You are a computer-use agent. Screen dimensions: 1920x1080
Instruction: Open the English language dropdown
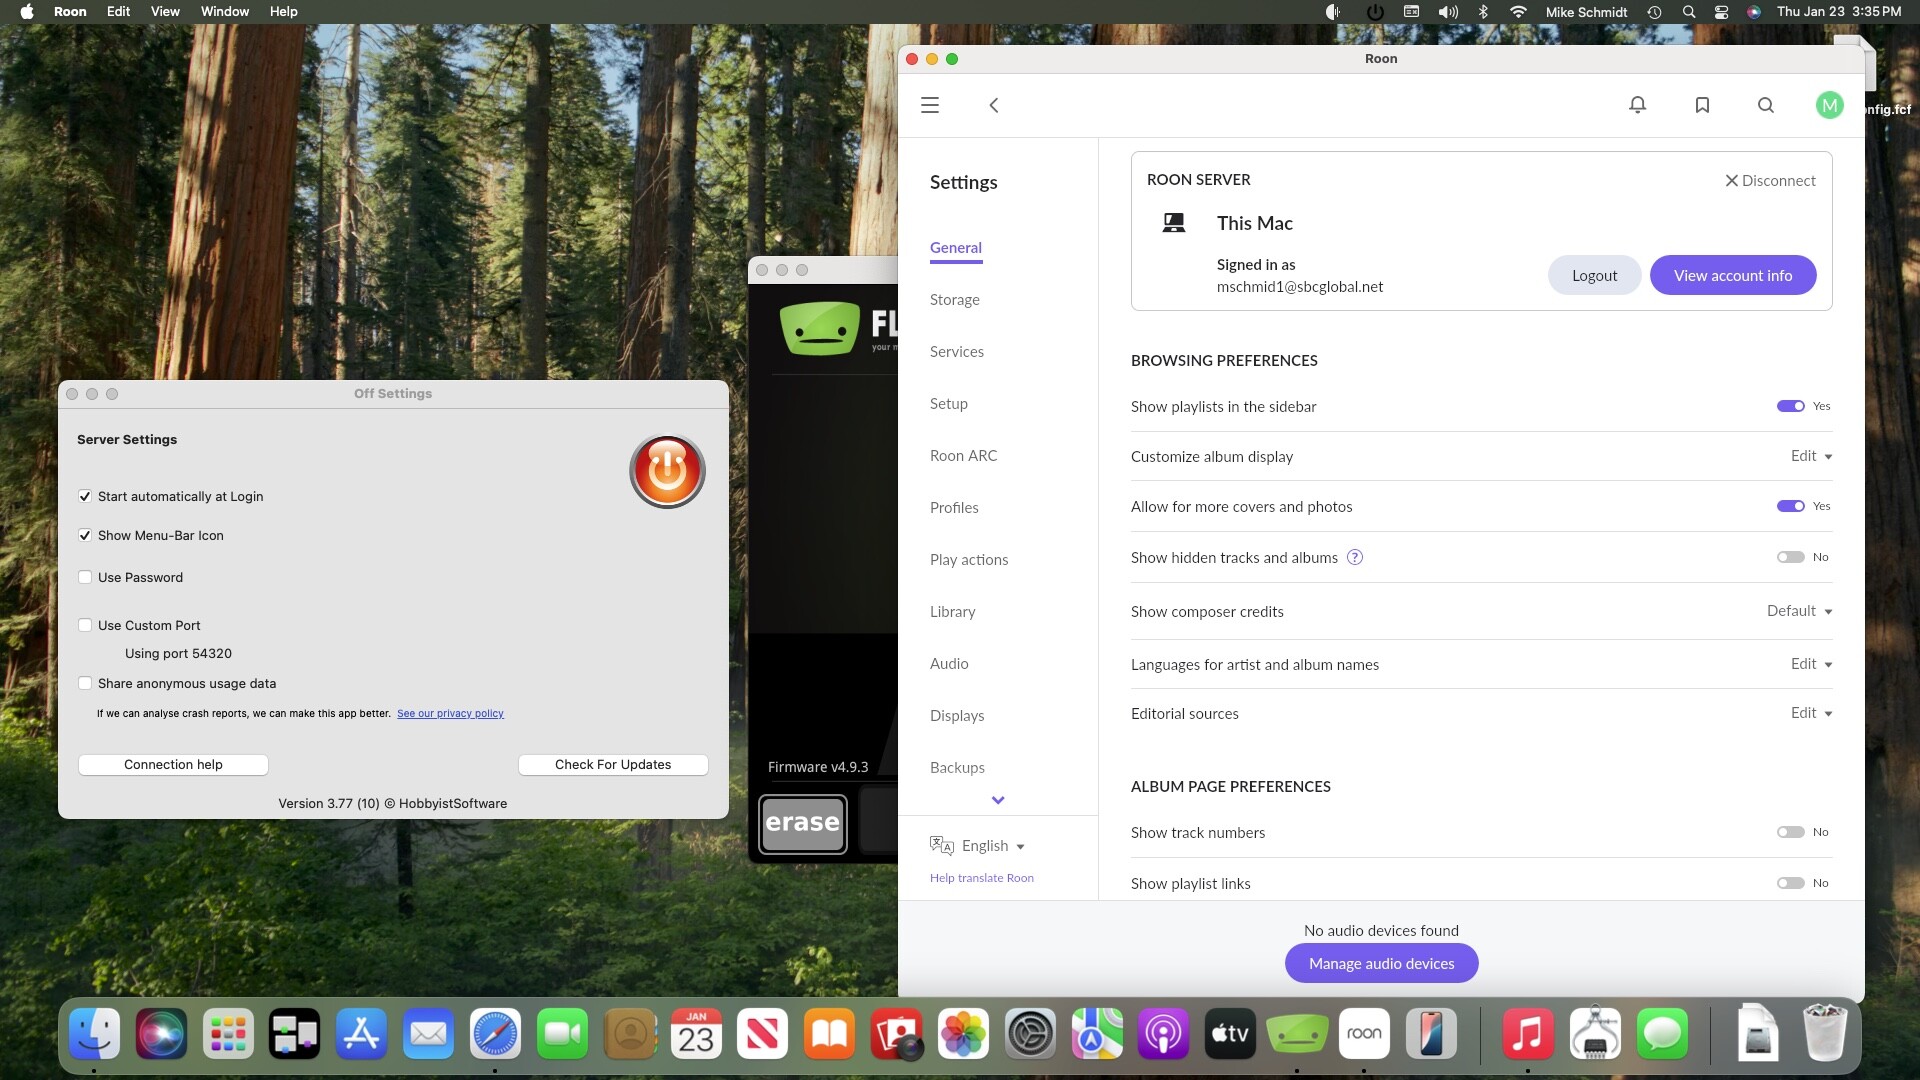pos(978,846)
